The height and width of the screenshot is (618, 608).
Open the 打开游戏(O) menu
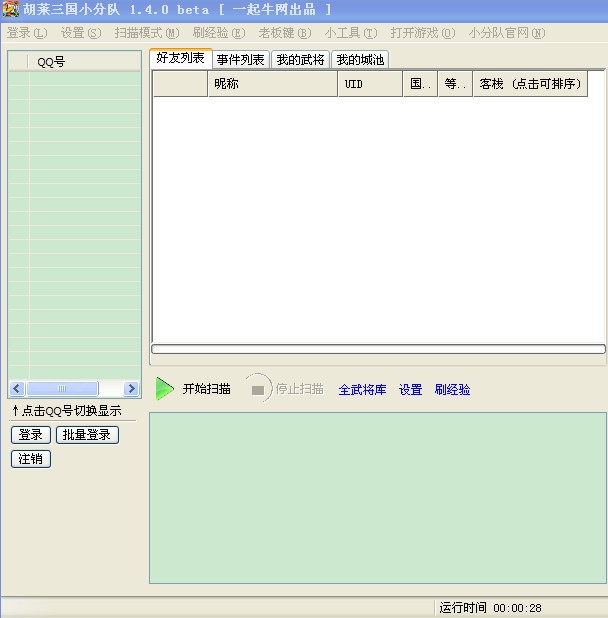coord(423,33)
